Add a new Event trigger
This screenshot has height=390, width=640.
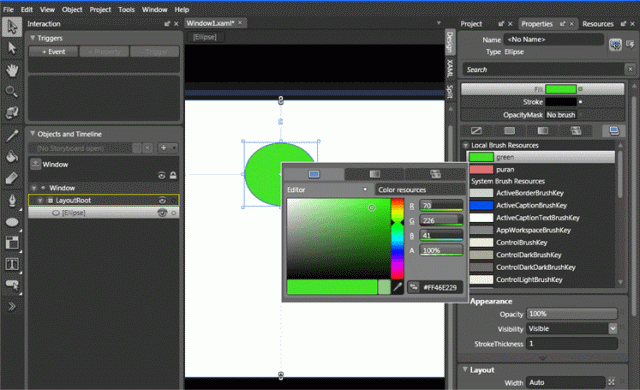53,52
